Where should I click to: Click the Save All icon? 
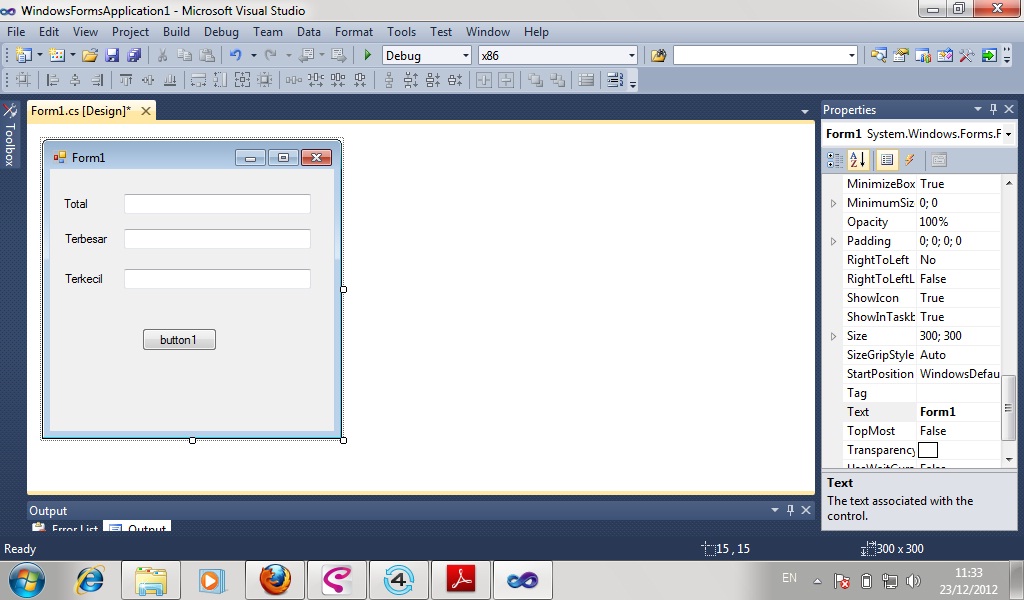134,55
